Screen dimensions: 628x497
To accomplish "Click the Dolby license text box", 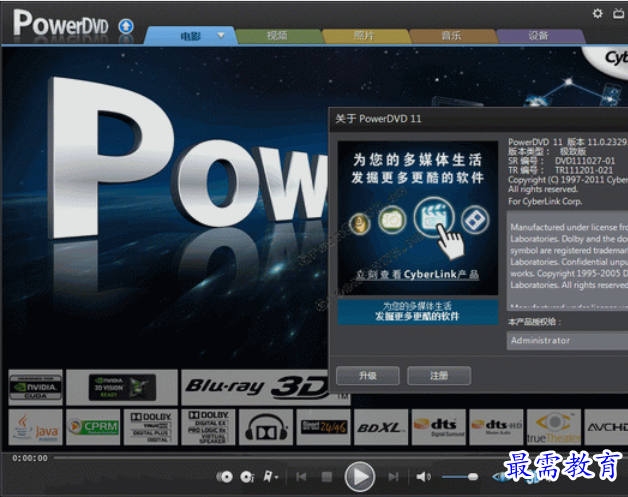I will [567, 260].
